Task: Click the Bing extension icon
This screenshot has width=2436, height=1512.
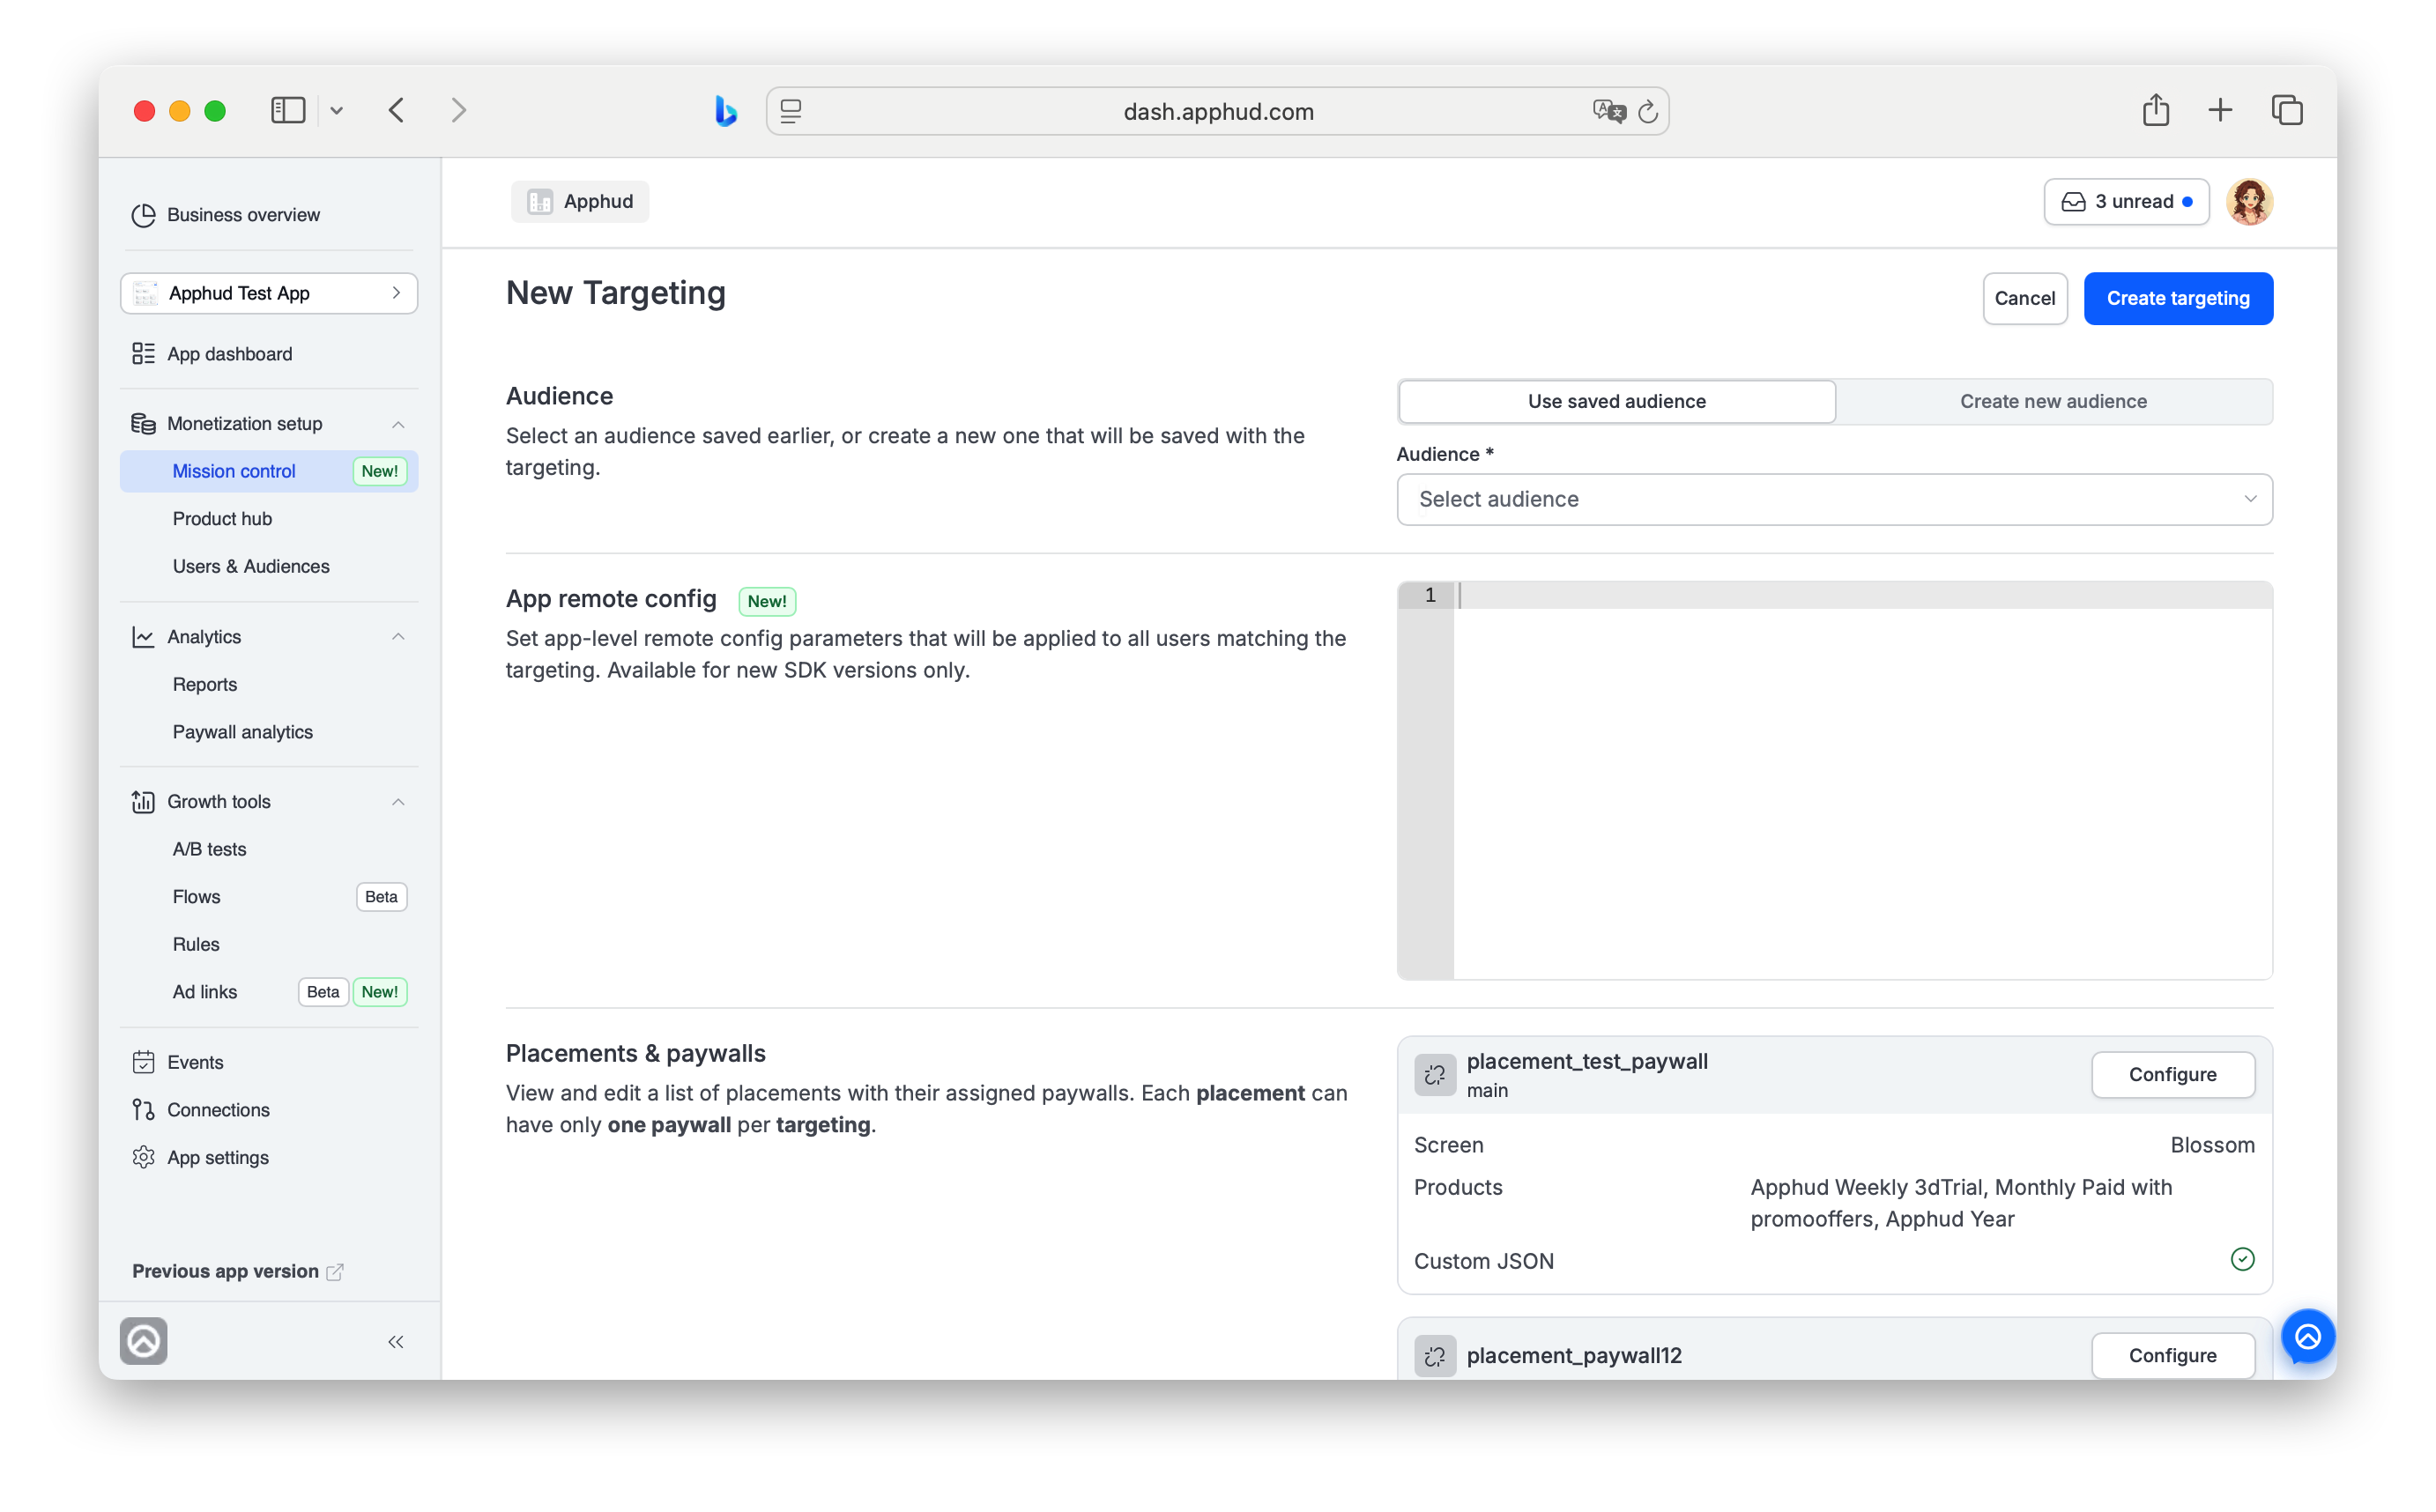Action: click(x=726, y=111)
